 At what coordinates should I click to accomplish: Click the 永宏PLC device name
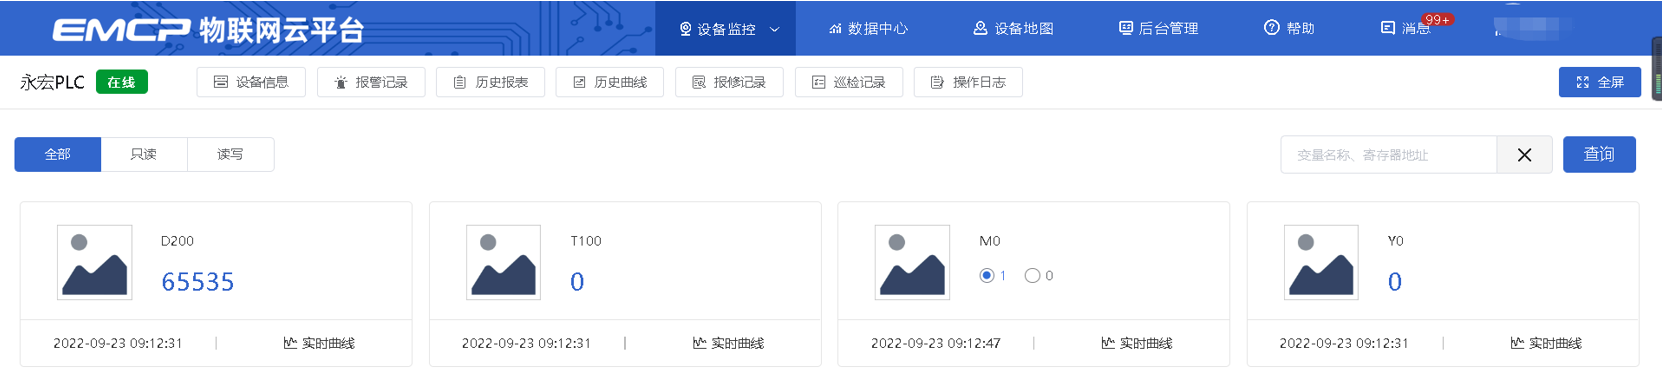click(x=53, y=82)
